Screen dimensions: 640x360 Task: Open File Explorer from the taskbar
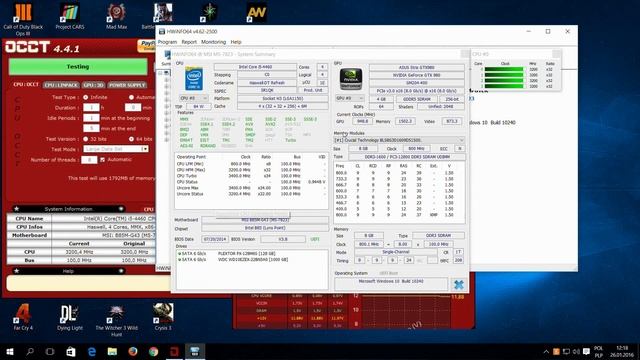[112, 351]
